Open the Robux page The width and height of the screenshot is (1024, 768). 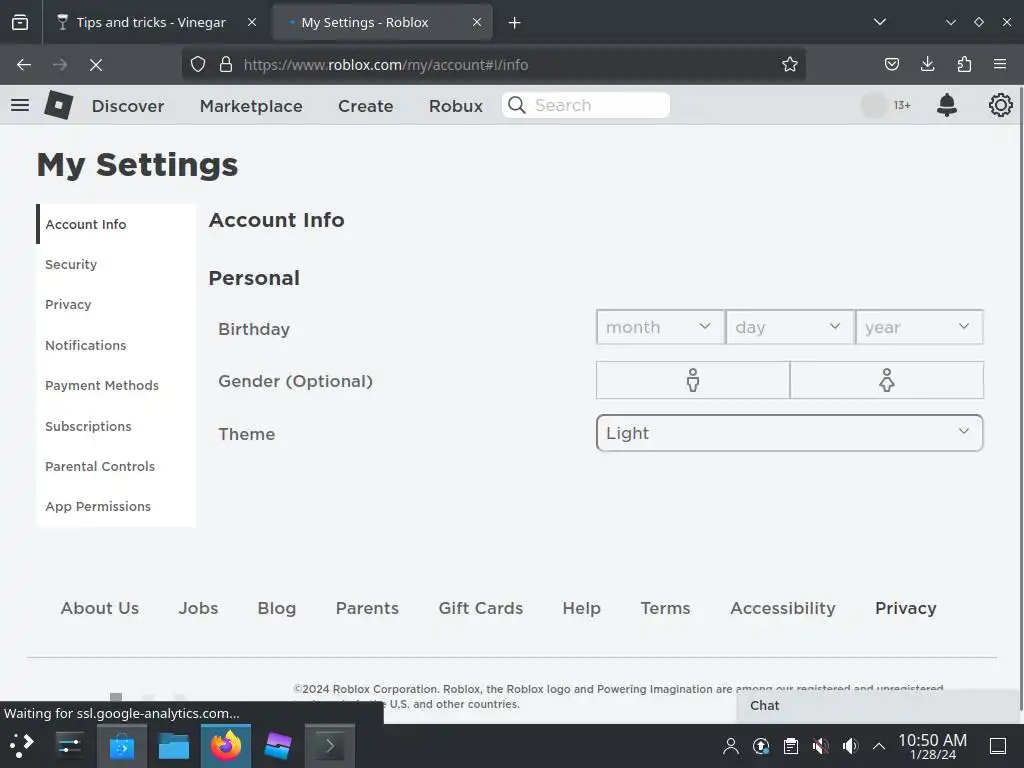tap(456, 106)
